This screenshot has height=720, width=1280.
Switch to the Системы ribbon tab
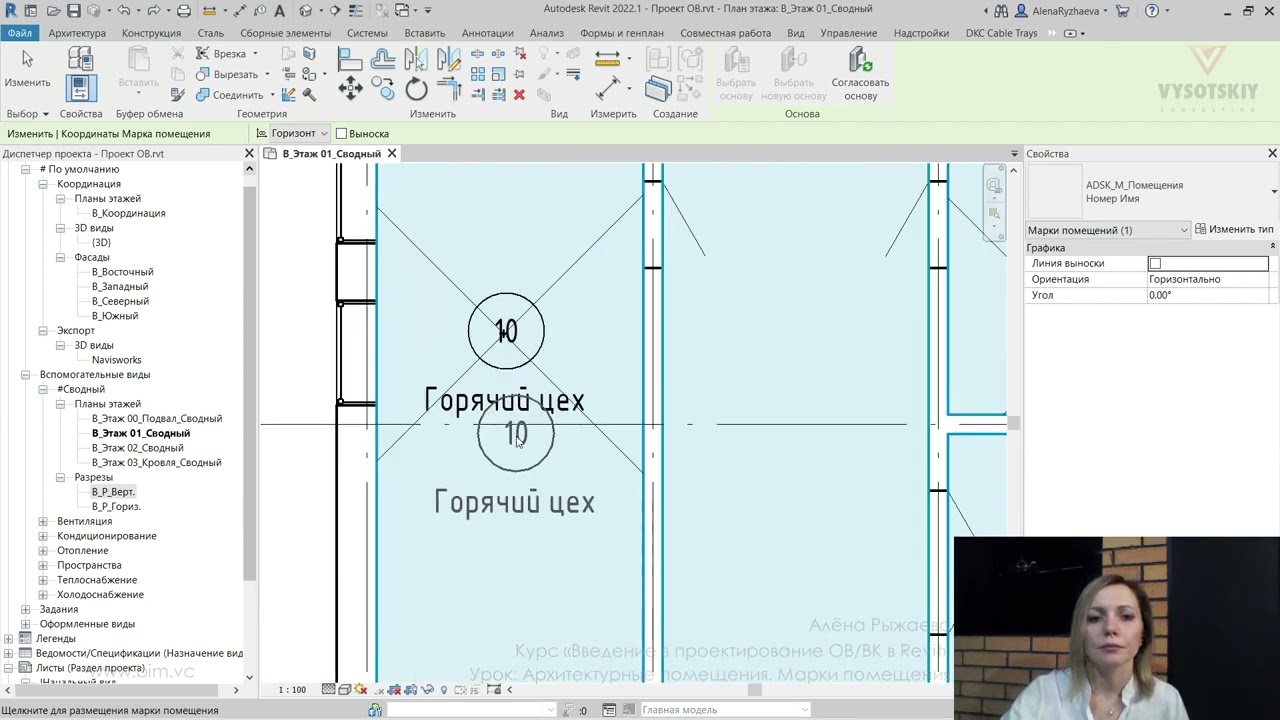coord(367,33)
